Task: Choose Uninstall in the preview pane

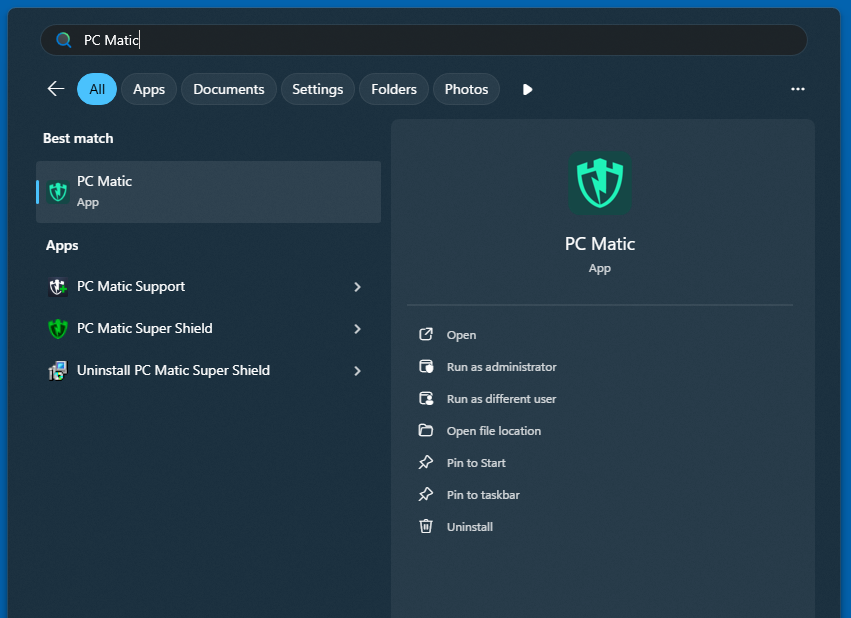Action: (469, 527)
